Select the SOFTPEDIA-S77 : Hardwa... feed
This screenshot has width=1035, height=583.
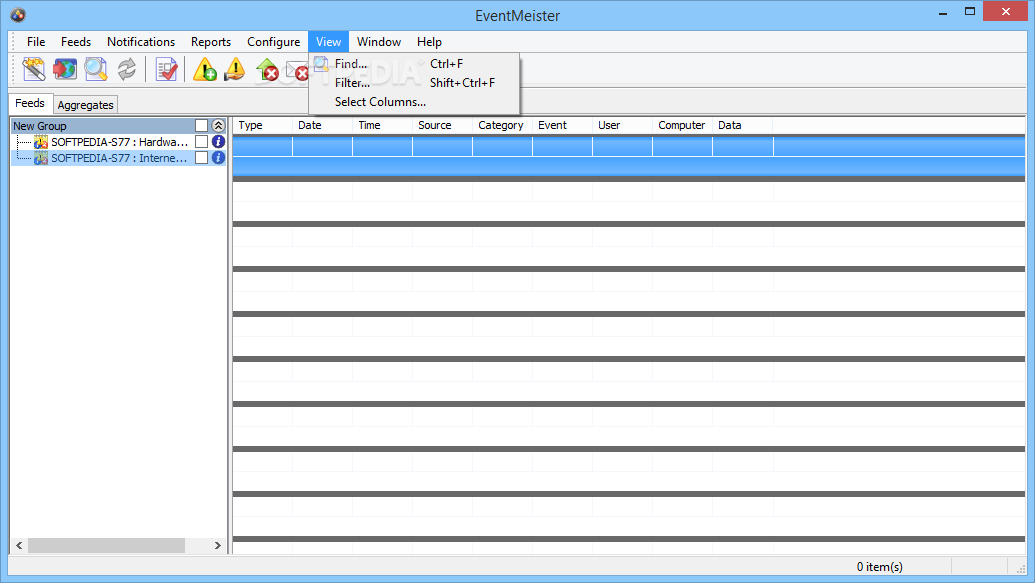[x=119, y=142]
